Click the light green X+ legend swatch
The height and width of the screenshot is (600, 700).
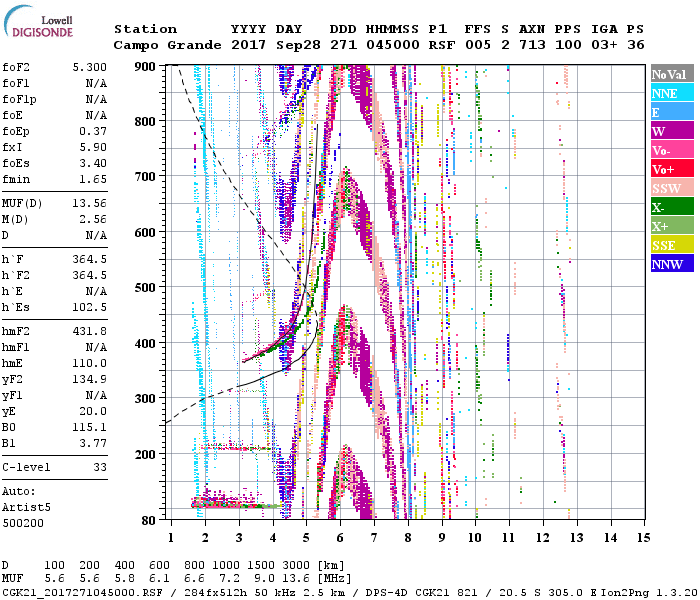tap(672, 226)
